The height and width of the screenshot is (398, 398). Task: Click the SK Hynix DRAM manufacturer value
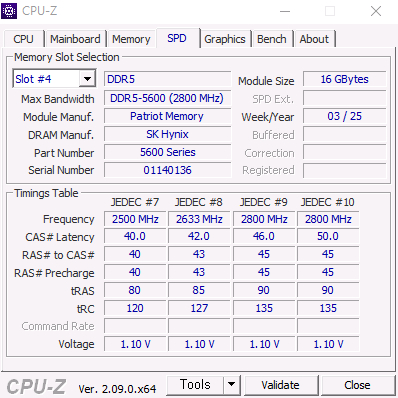[x=167, y=134]
